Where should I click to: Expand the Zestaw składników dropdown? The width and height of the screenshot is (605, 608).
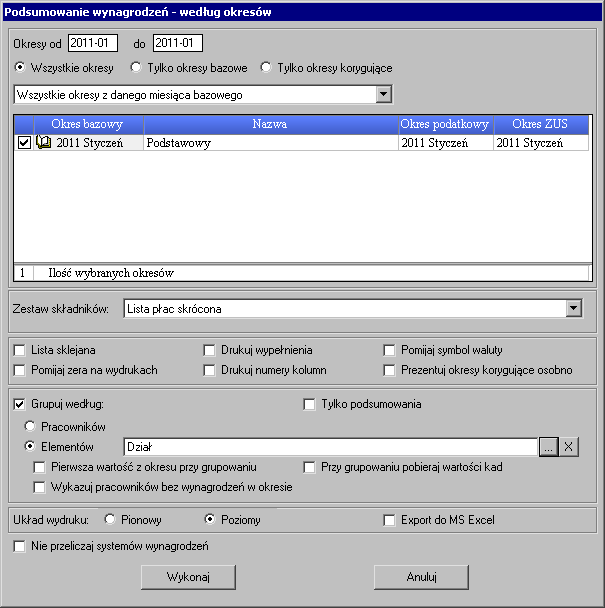tap(574, 309)
